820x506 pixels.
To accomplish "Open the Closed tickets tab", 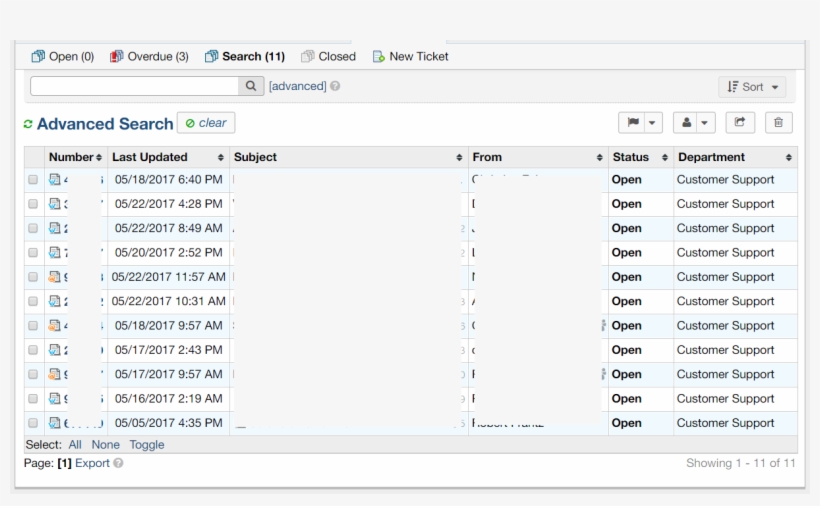I will tap(328, 57).
